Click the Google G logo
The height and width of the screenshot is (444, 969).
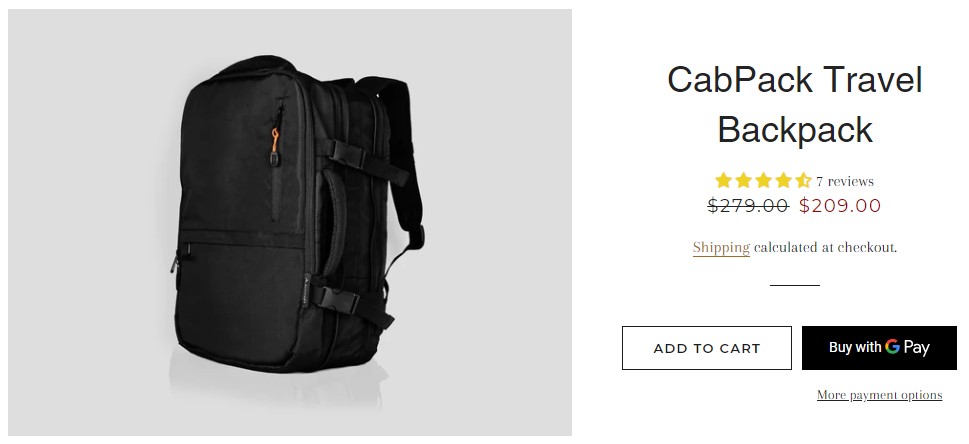pyautogui.click(x=892, y=346)
